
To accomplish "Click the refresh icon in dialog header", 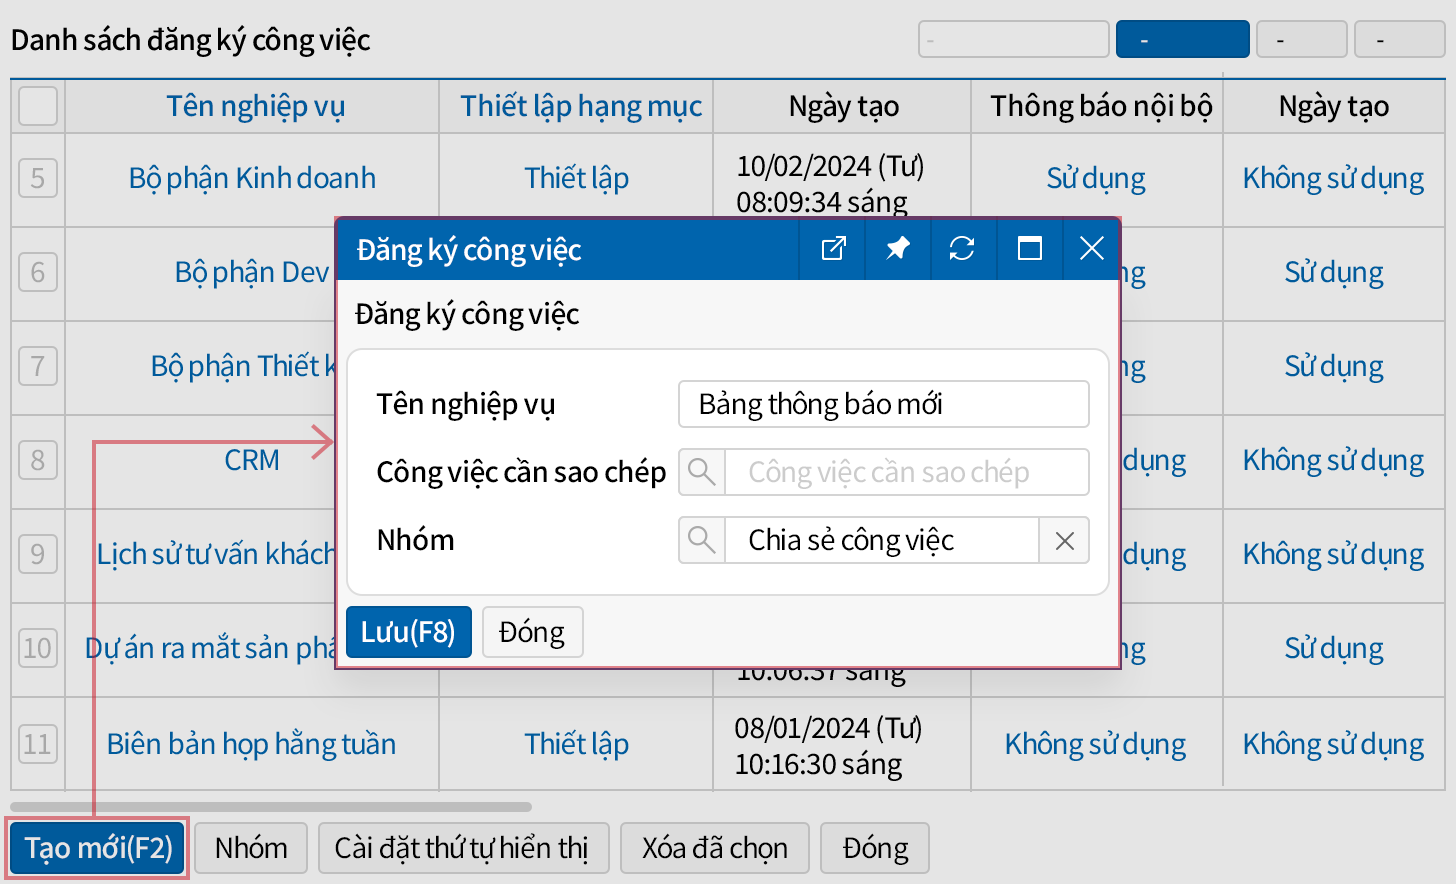I will tap(962, 249).
